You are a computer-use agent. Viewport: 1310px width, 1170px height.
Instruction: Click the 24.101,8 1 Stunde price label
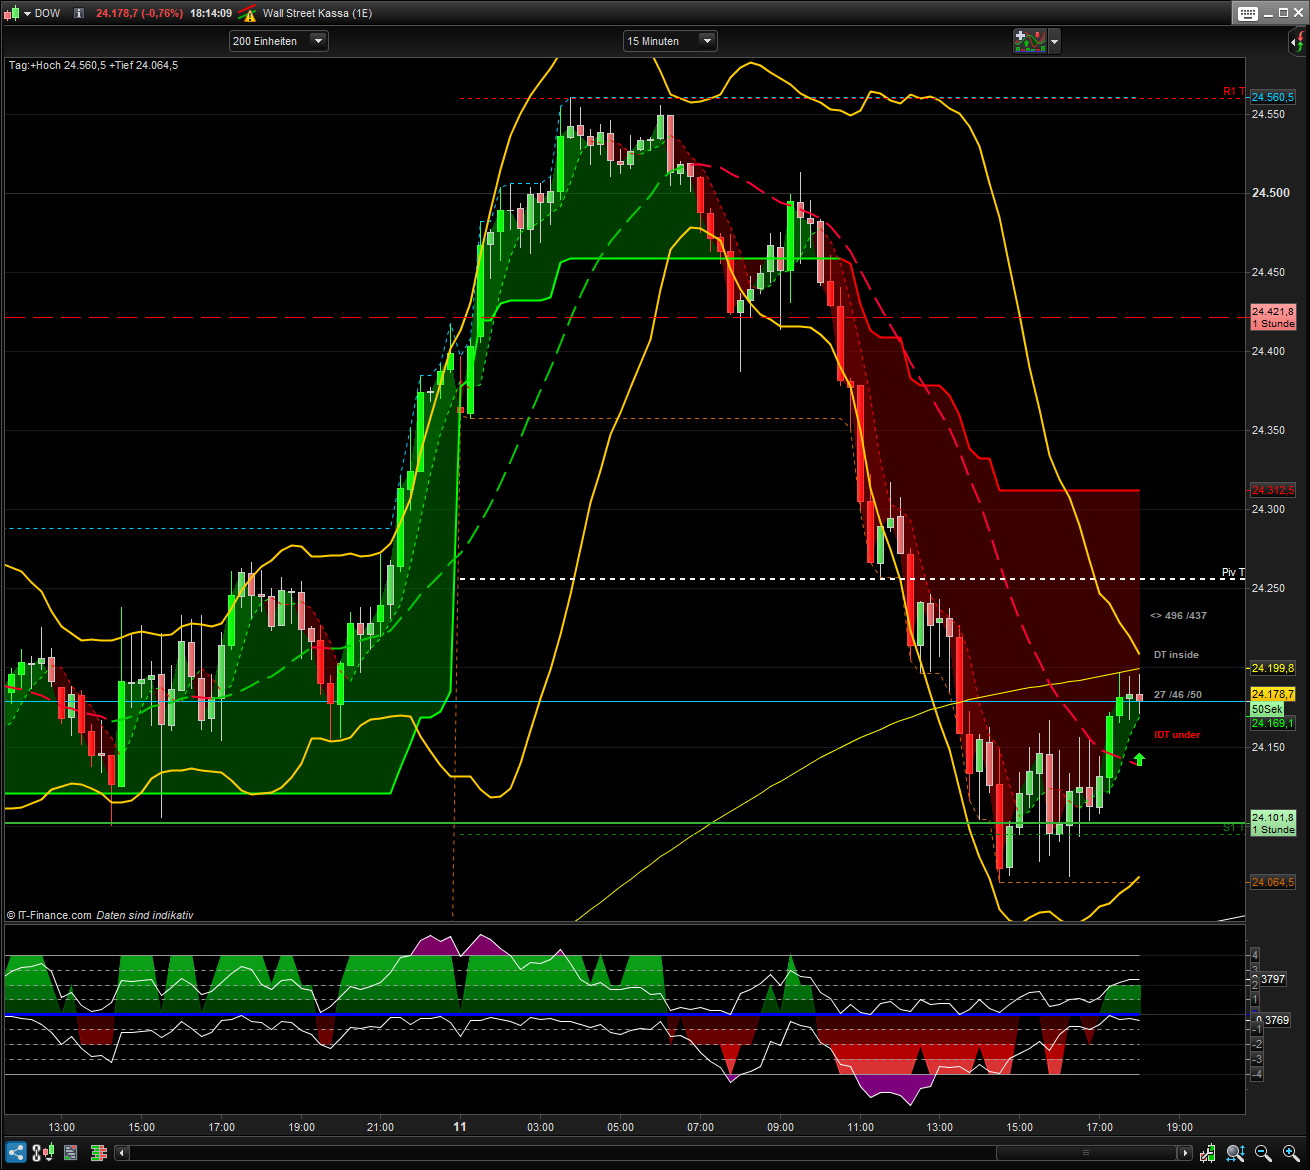tap(1273, 823)
